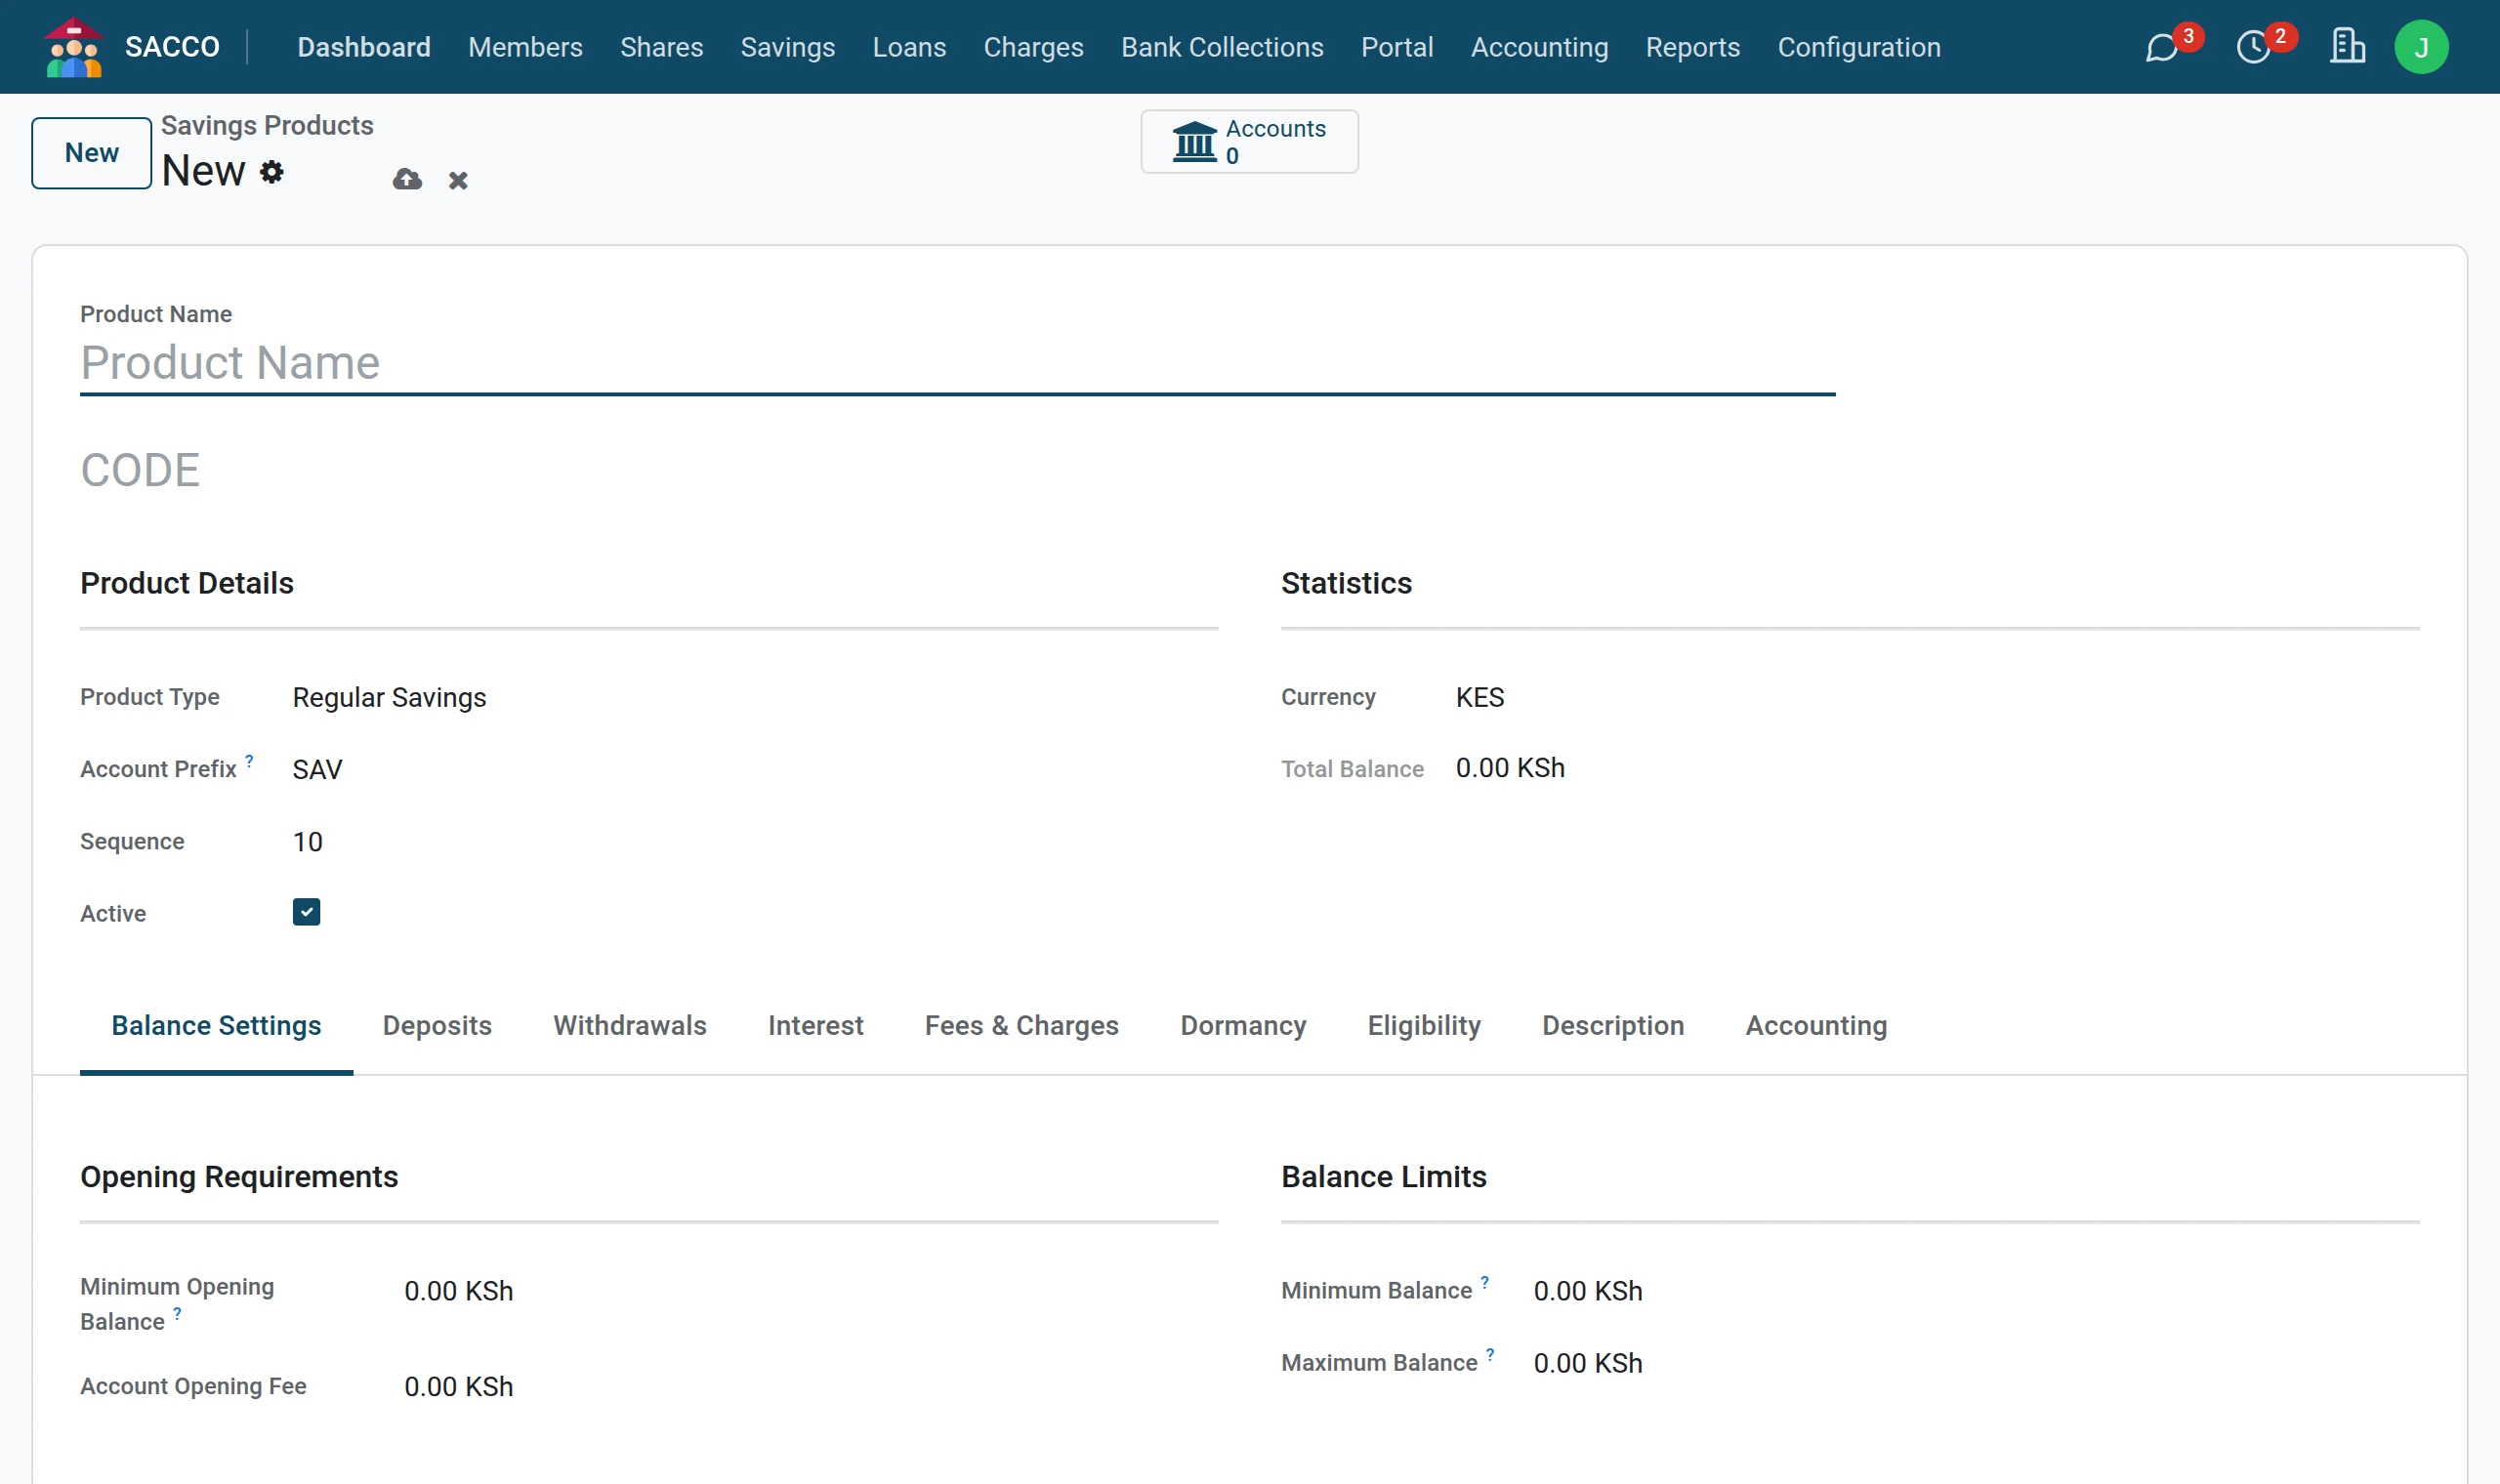Open the Portal menu
Image resolution: width=2500 pixels, height=1484 pixels.
tap(1397, 47)
